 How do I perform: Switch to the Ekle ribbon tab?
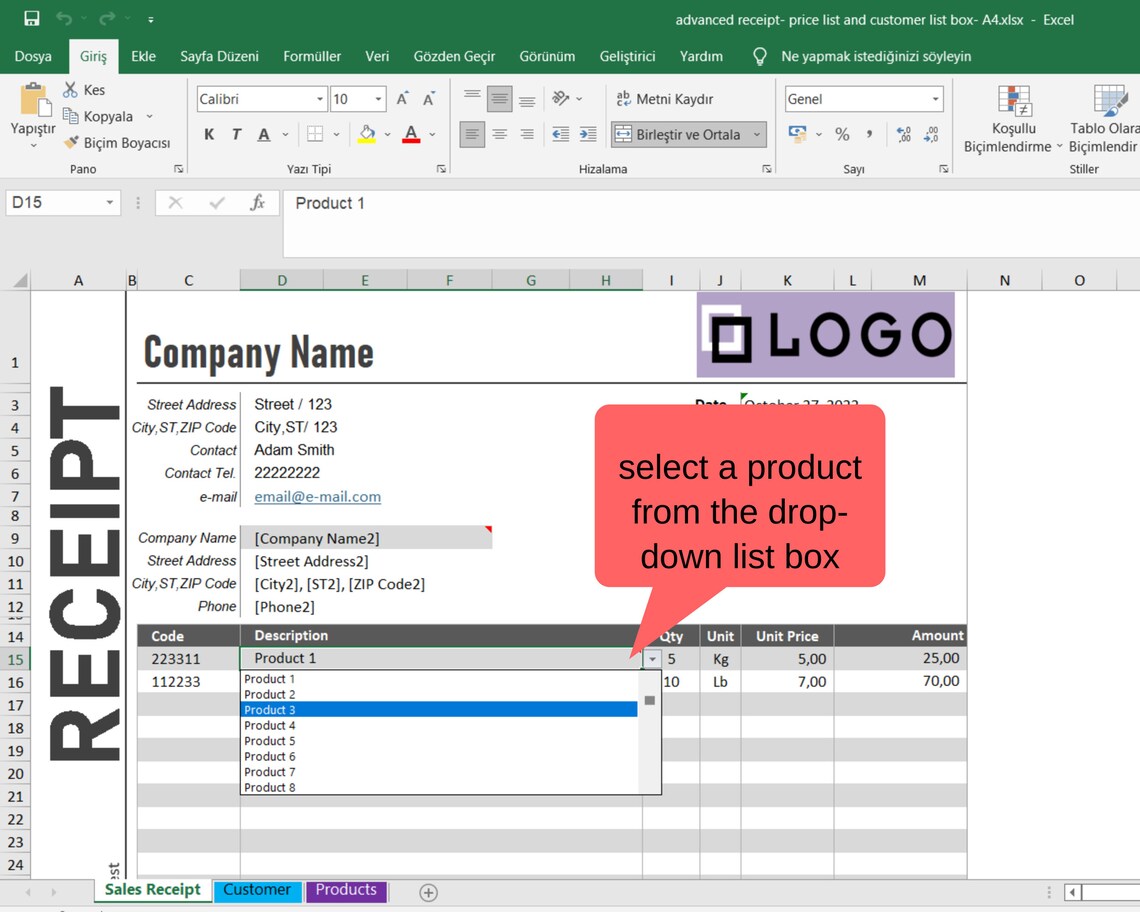coord(143,57)
